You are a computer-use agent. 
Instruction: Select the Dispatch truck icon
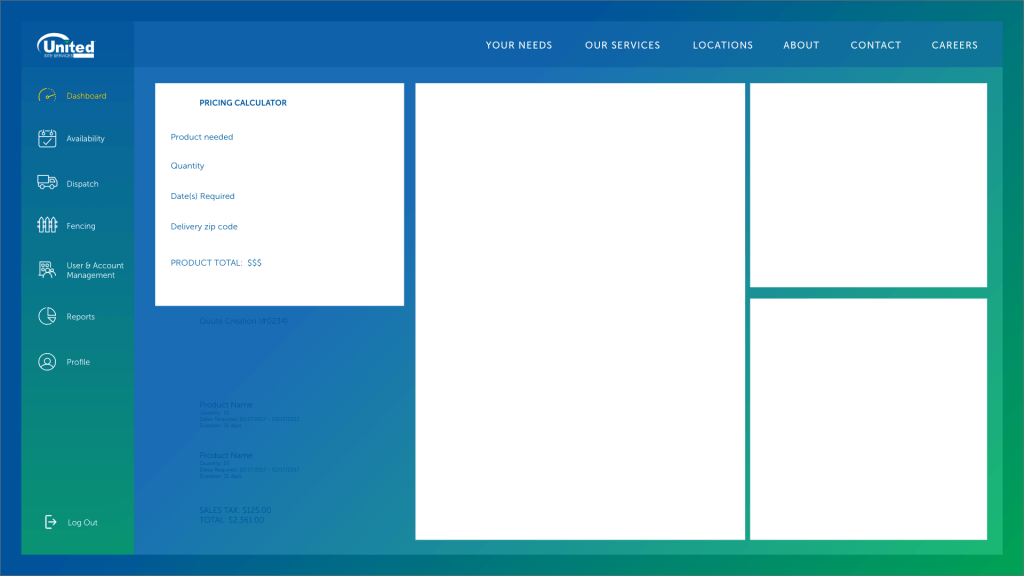click(x=47, y=183)
